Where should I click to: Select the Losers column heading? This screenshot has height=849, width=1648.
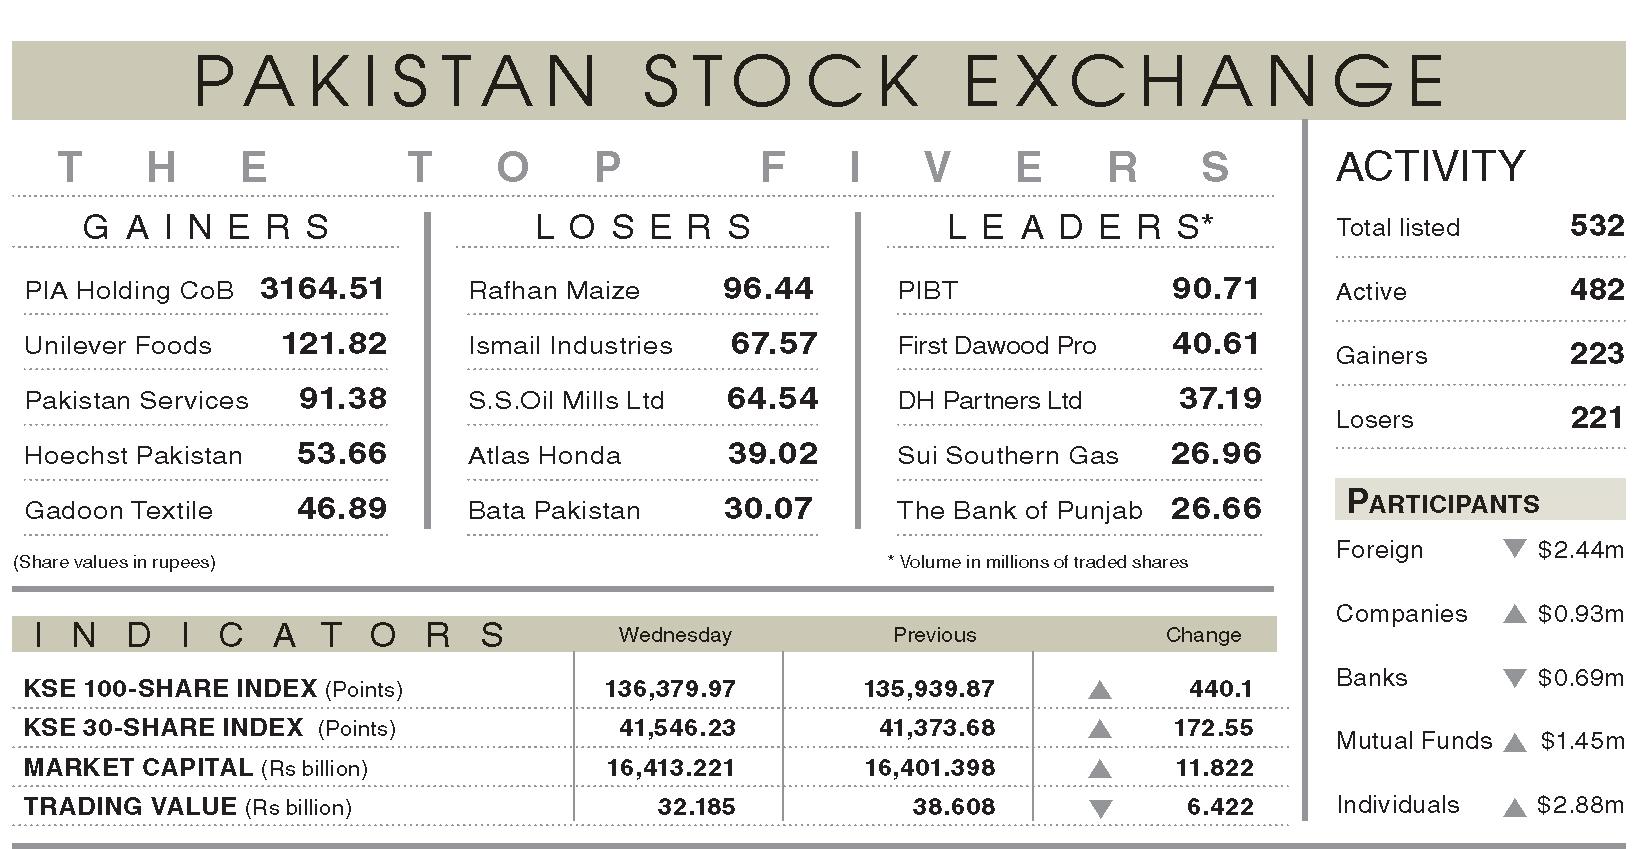pyautogui.click(x=645, y=227)
